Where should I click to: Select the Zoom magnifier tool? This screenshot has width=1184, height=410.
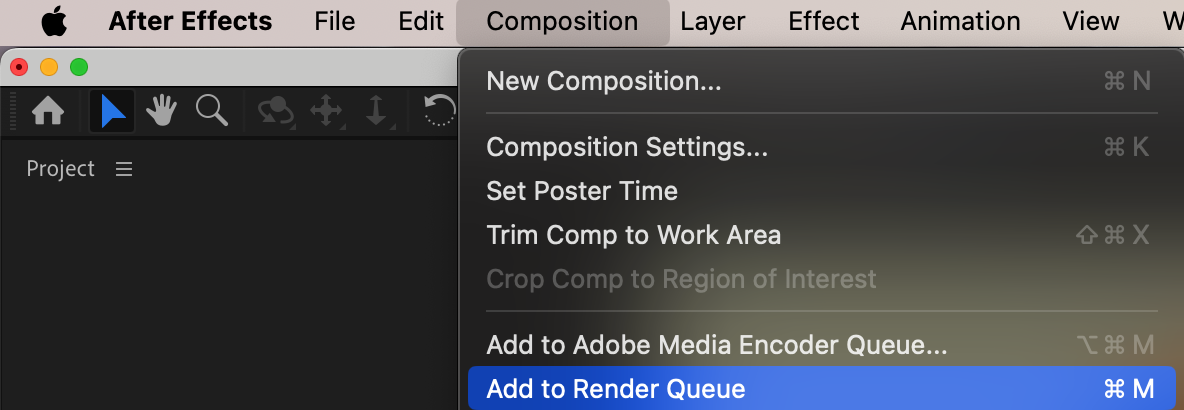click(211, 111)
